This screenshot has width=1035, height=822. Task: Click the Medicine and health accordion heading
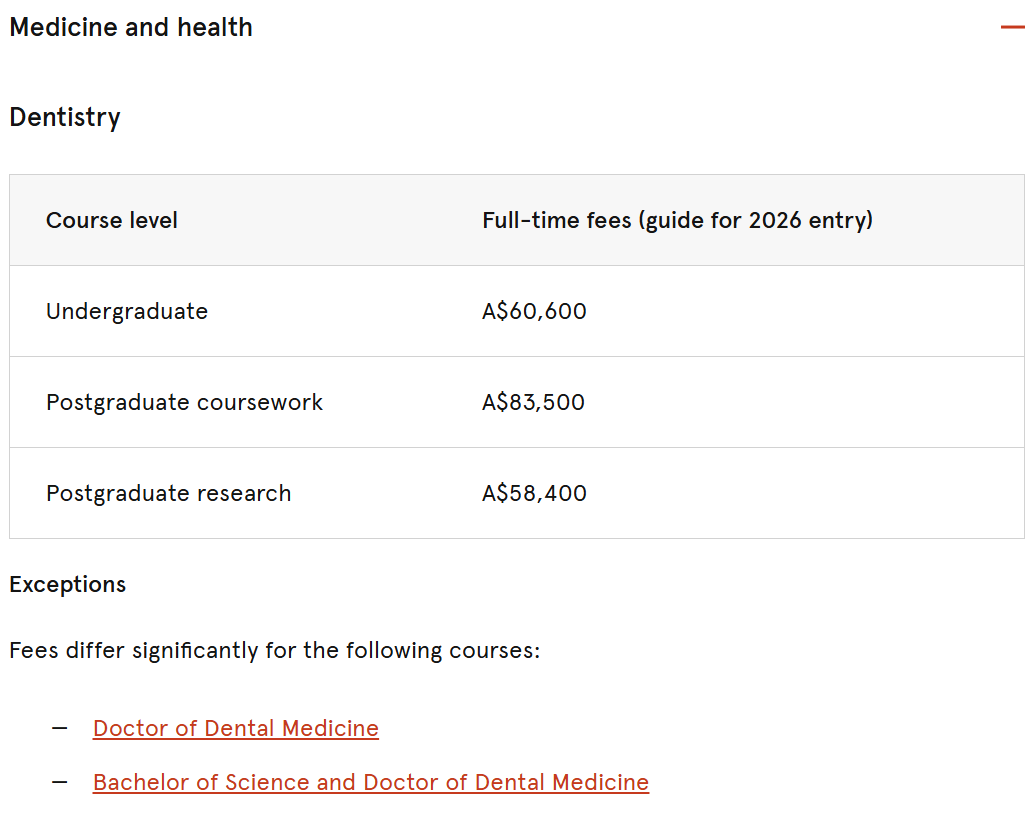coord(131,27)
